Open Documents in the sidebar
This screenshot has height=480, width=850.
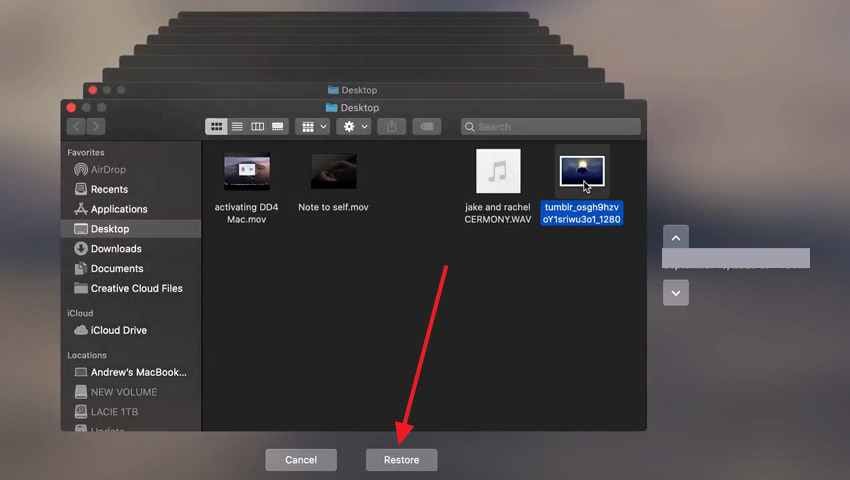pos(130,268)
